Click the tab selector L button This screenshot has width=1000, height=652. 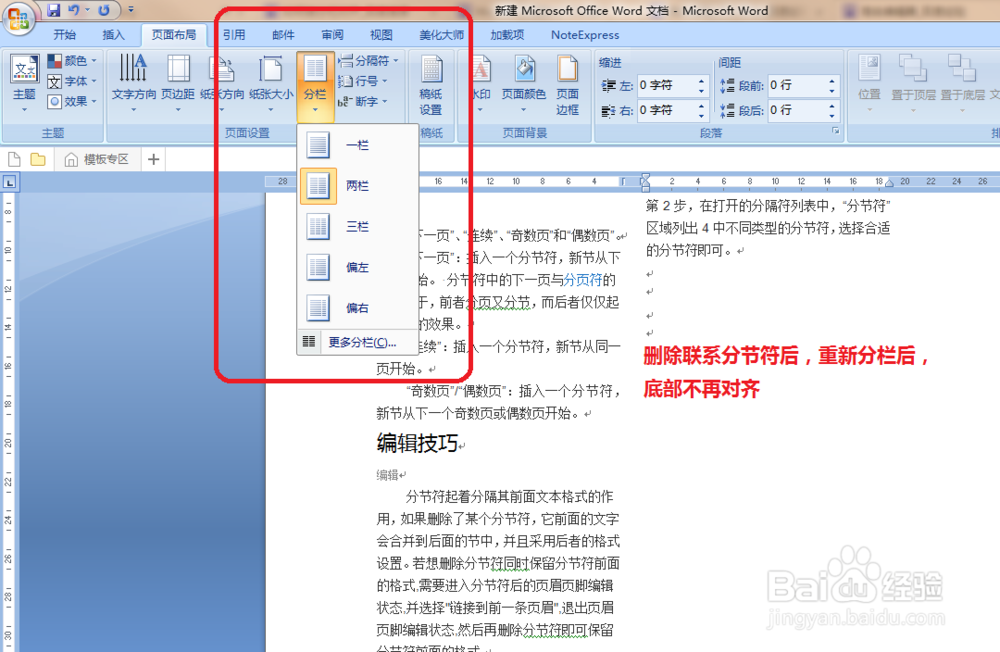pos(10,182)
